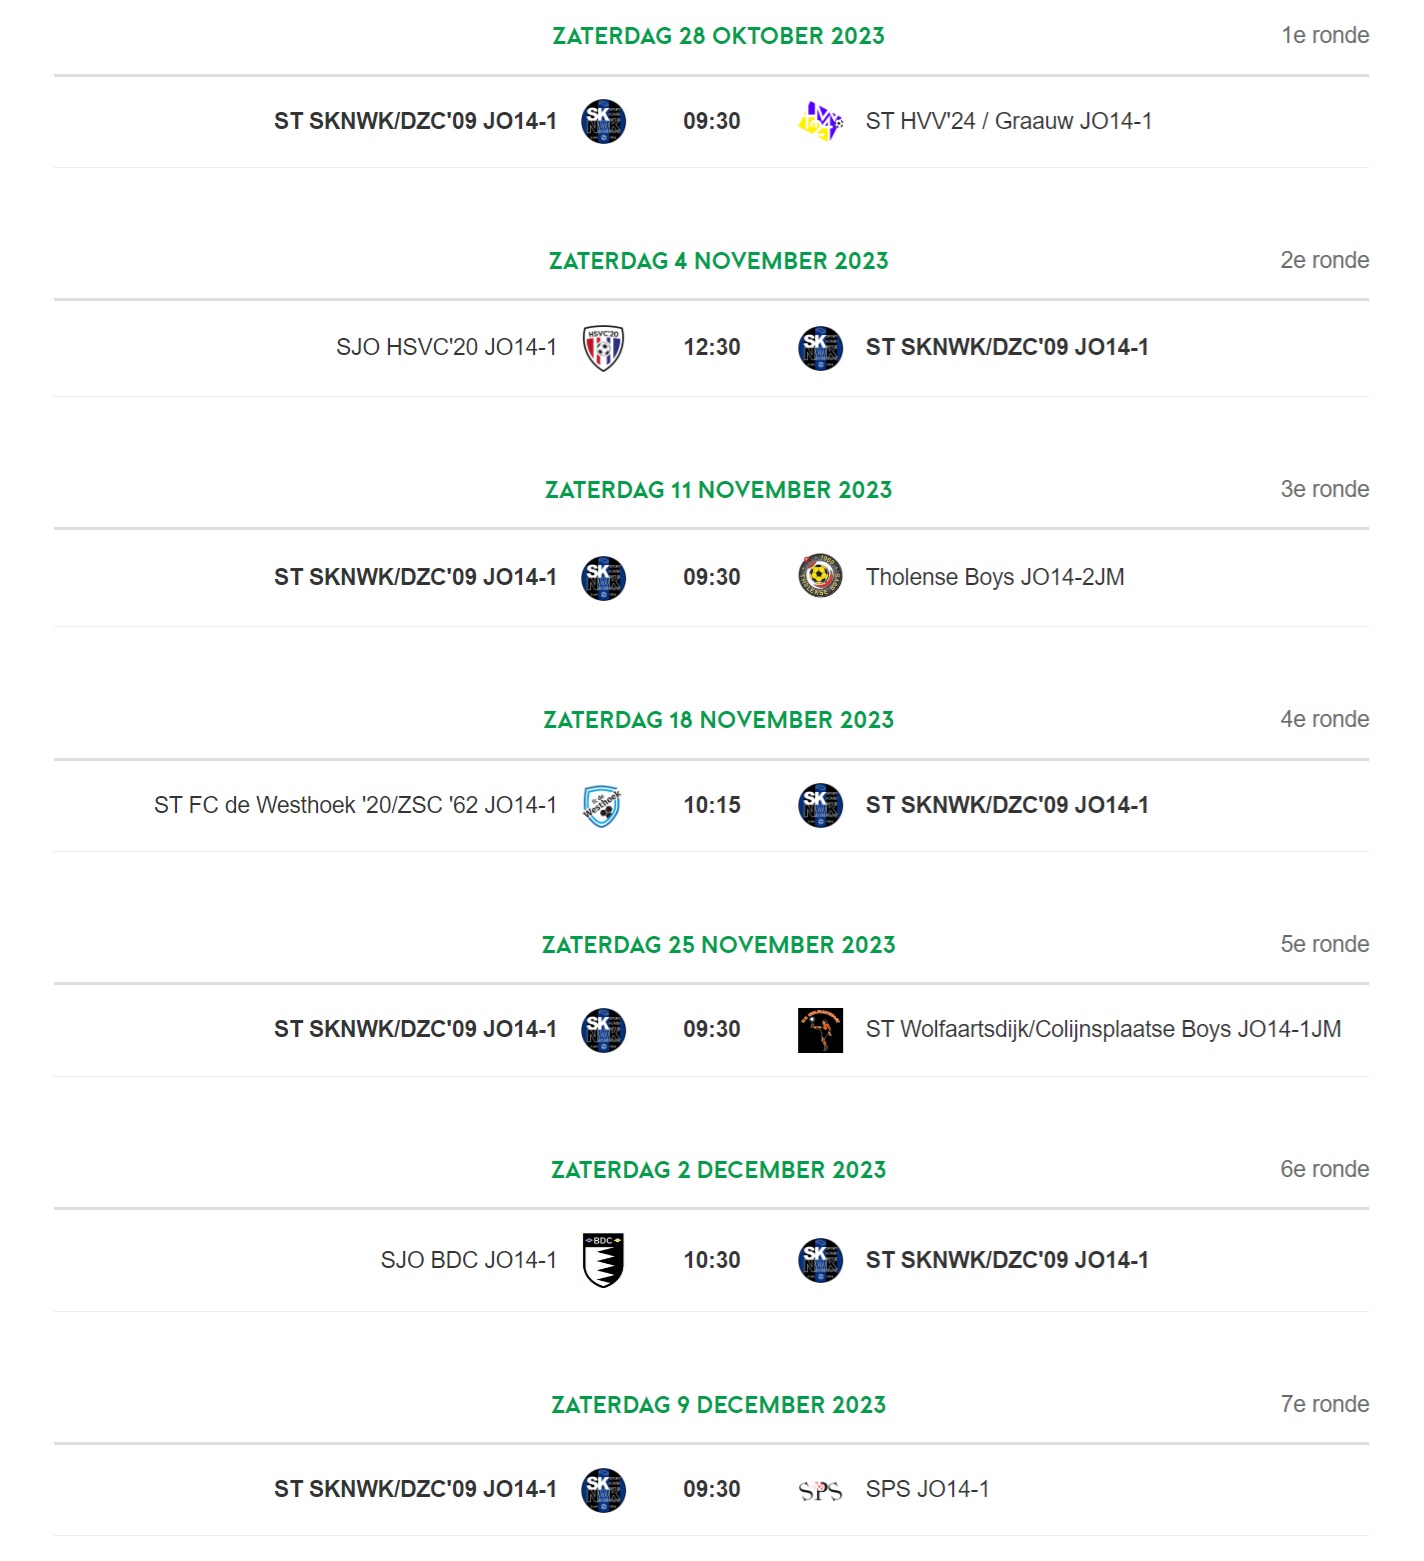Click the ST HVV'24 / Graauw club logo
This screenshot has height=1561, width=1424.
point(820,121)
